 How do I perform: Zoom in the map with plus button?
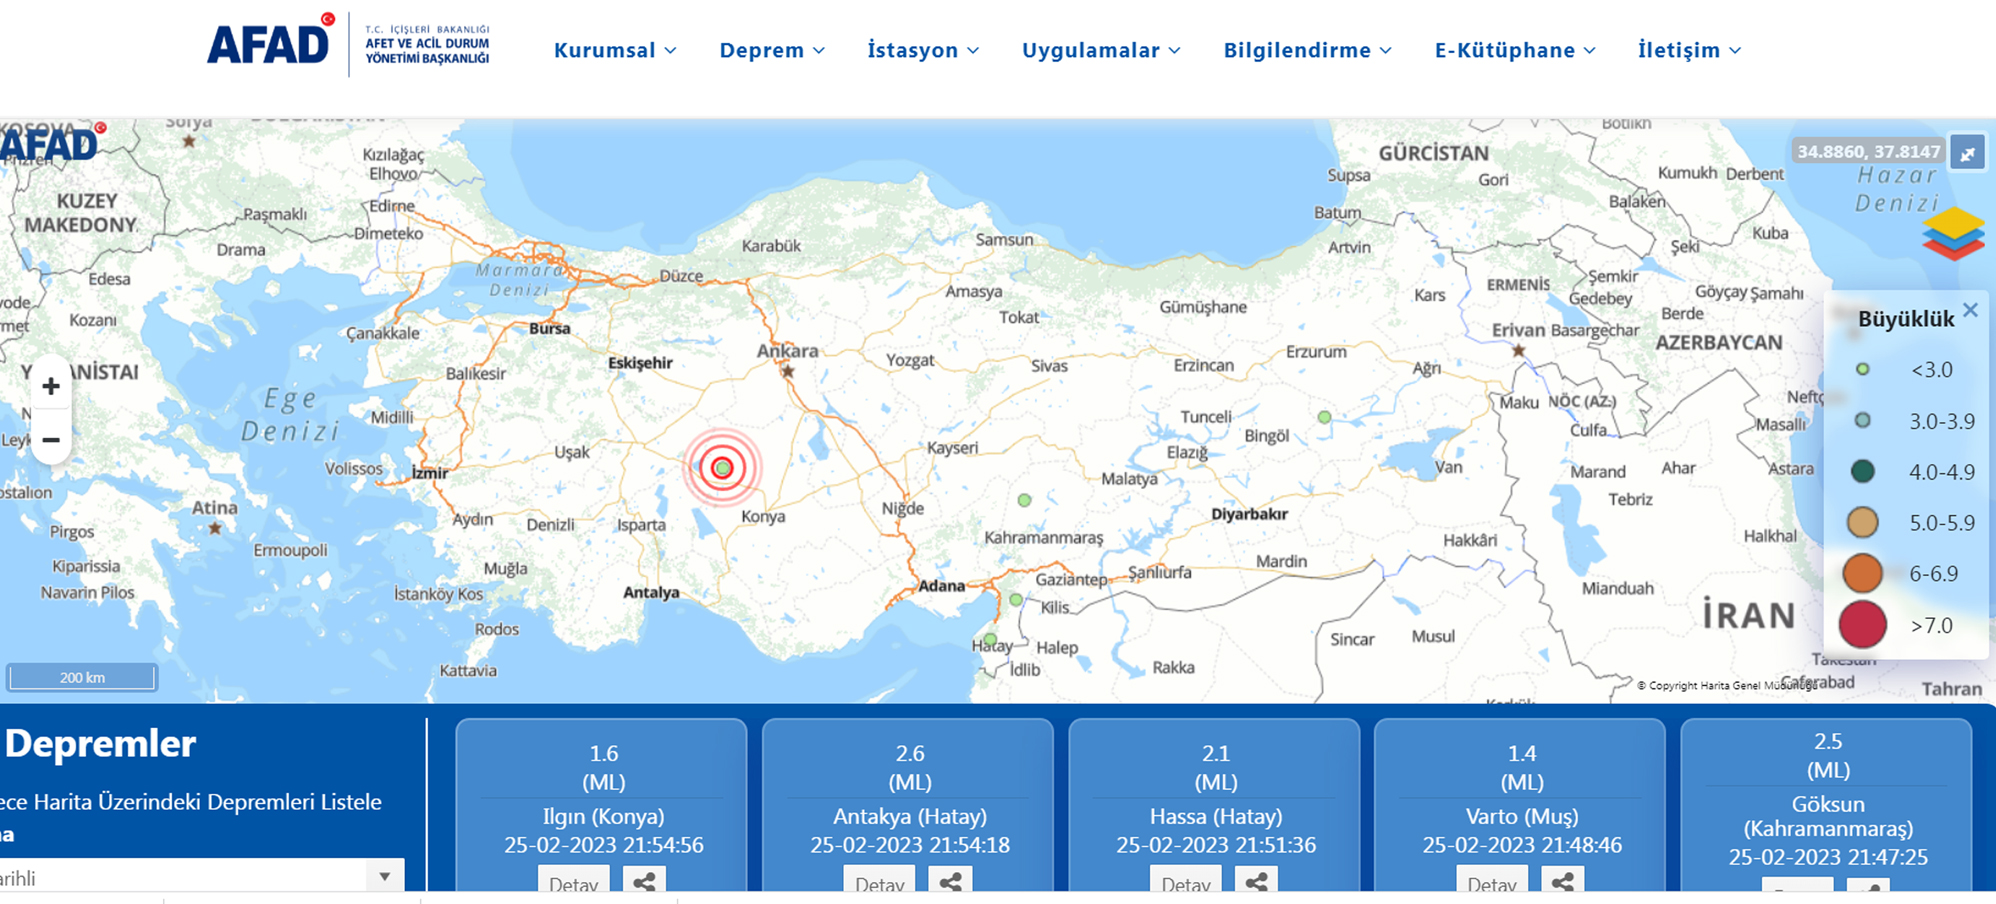(x=51, y=386)
